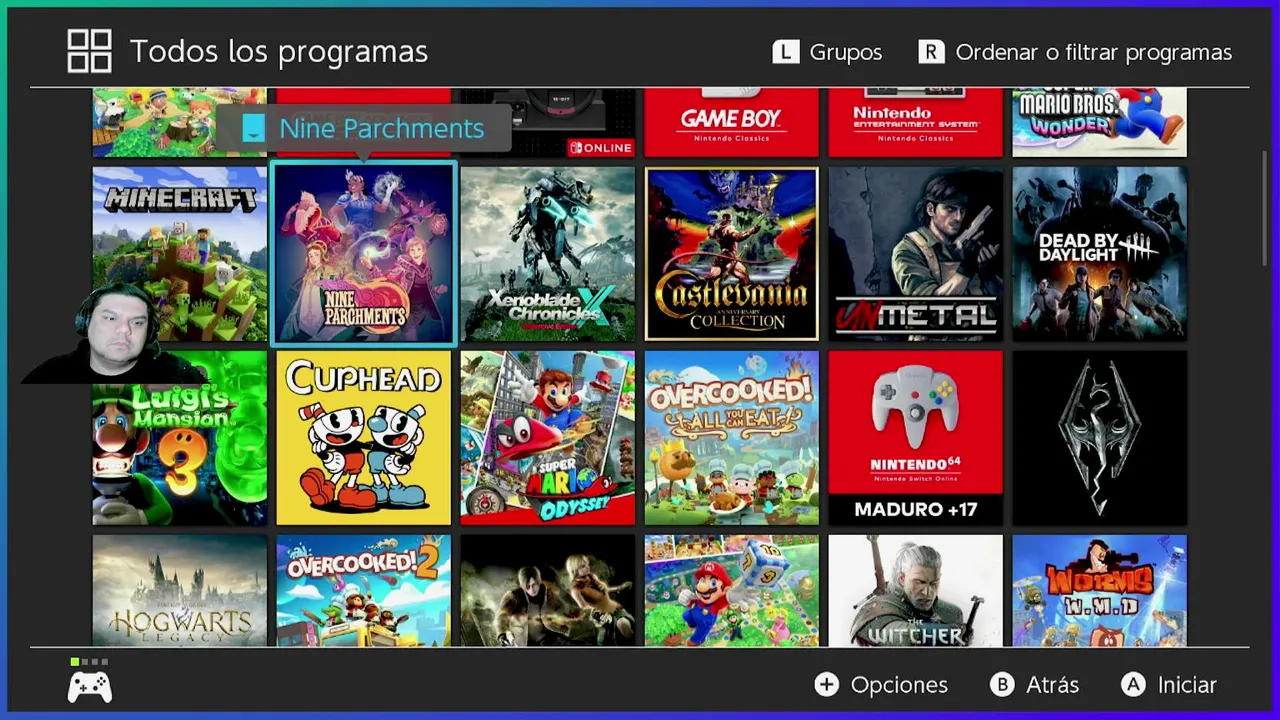The image size is (1280, 720).
Task: Open the Resident Evil 4 tile
Action: (548, 591)
